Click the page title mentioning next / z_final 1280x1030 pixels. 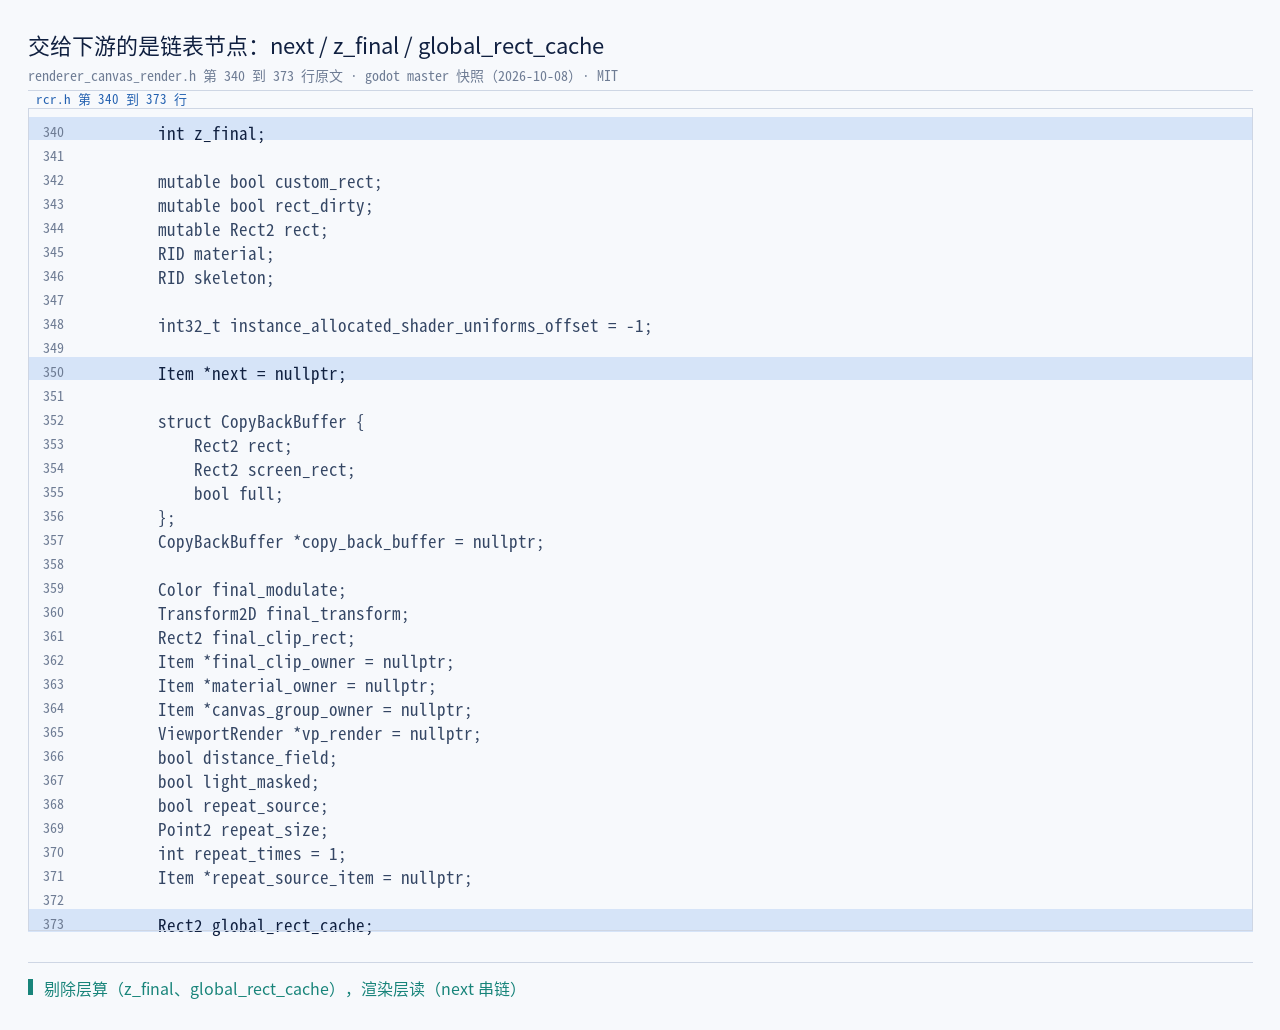pyautogui.click(x=316, y=46)
